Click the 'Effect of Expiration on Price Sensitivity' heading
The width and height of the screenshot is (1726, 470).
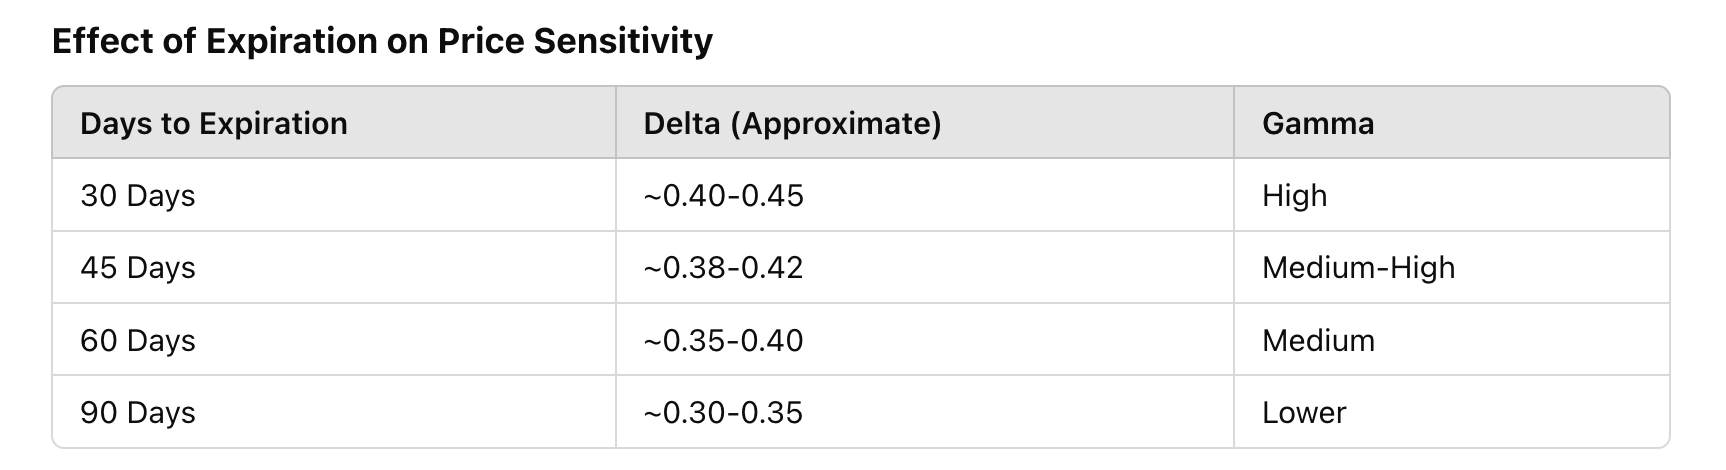click(x=382, y=41)
